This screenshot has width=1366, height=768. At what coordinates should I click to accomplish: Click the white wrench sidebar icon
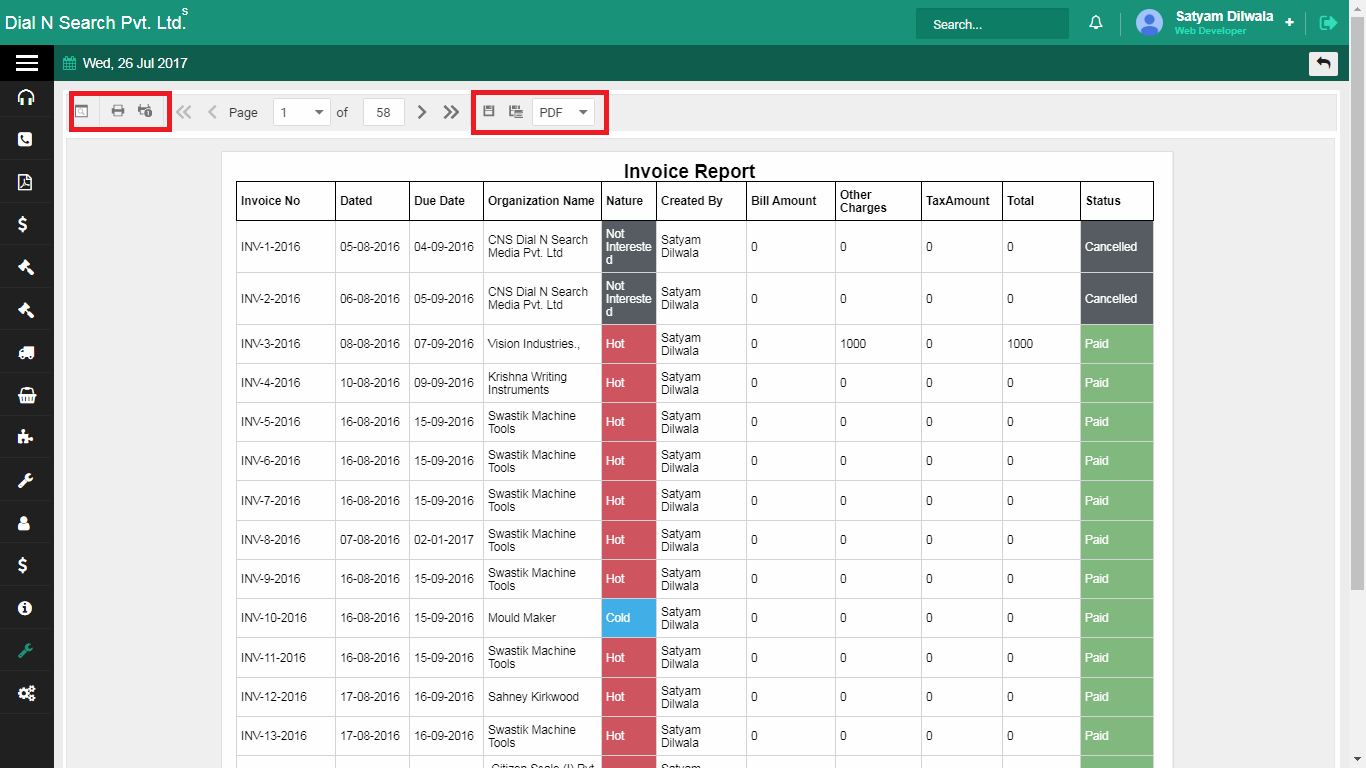click(x=26, y=480)
